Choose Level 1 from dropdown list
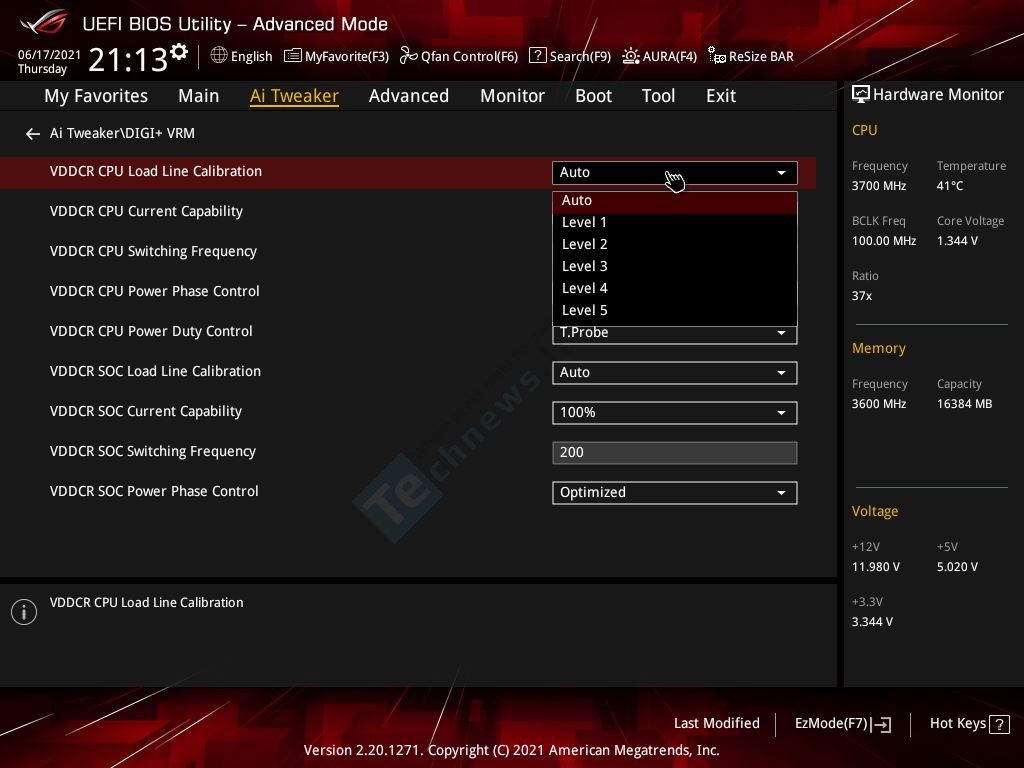This screenshot has height=768, width=1024. [675, 223]
